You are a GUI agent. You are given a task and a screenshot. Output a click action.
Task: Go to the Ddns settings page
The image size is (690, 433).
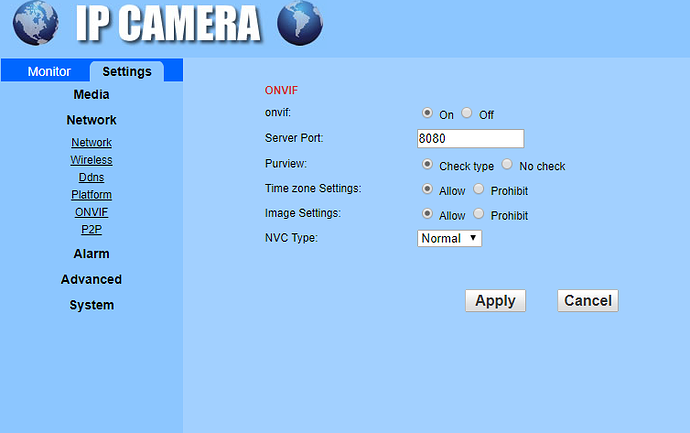point(91,177)
